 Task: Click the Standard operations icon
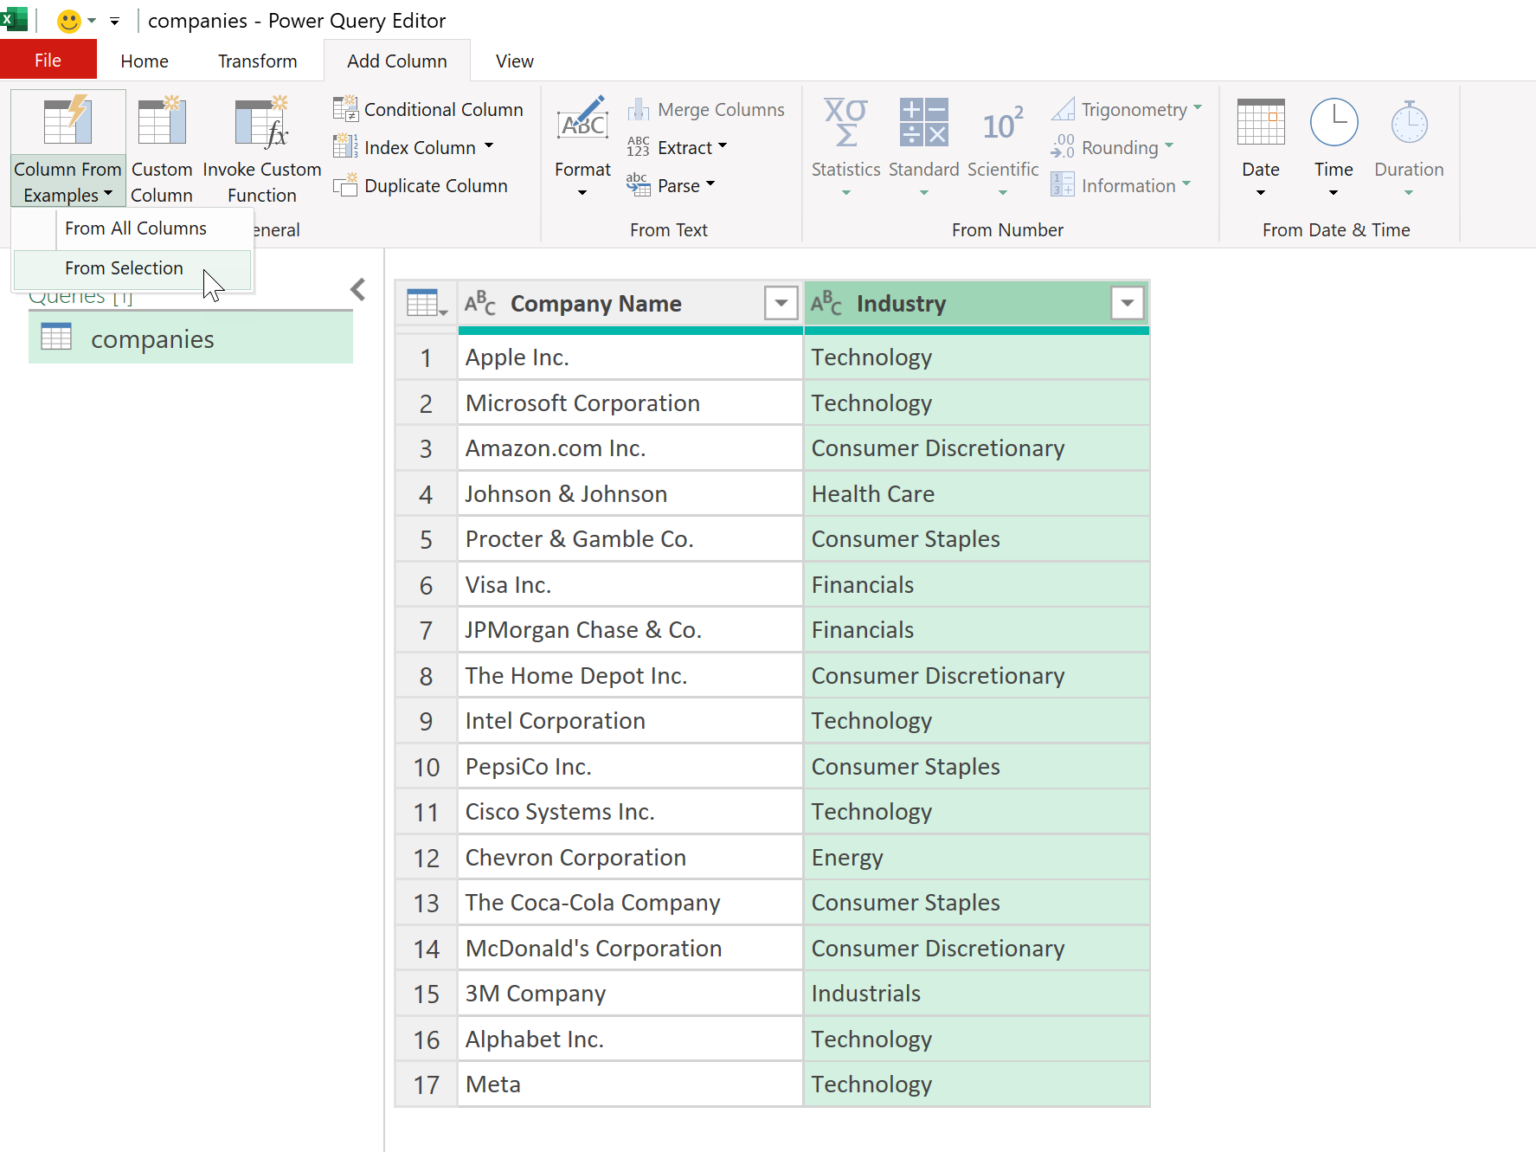923,123
